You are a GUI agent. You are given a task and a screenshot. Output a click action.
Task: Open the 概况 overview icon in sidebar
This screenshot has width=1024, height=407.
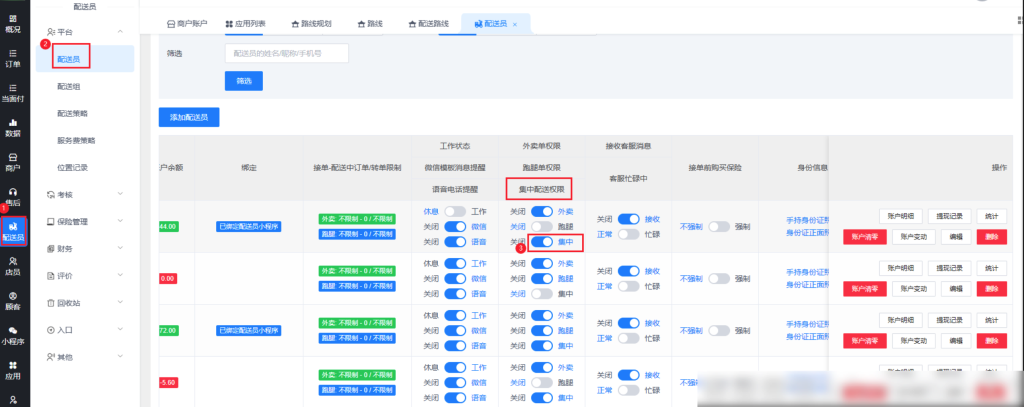coord(12,22)
